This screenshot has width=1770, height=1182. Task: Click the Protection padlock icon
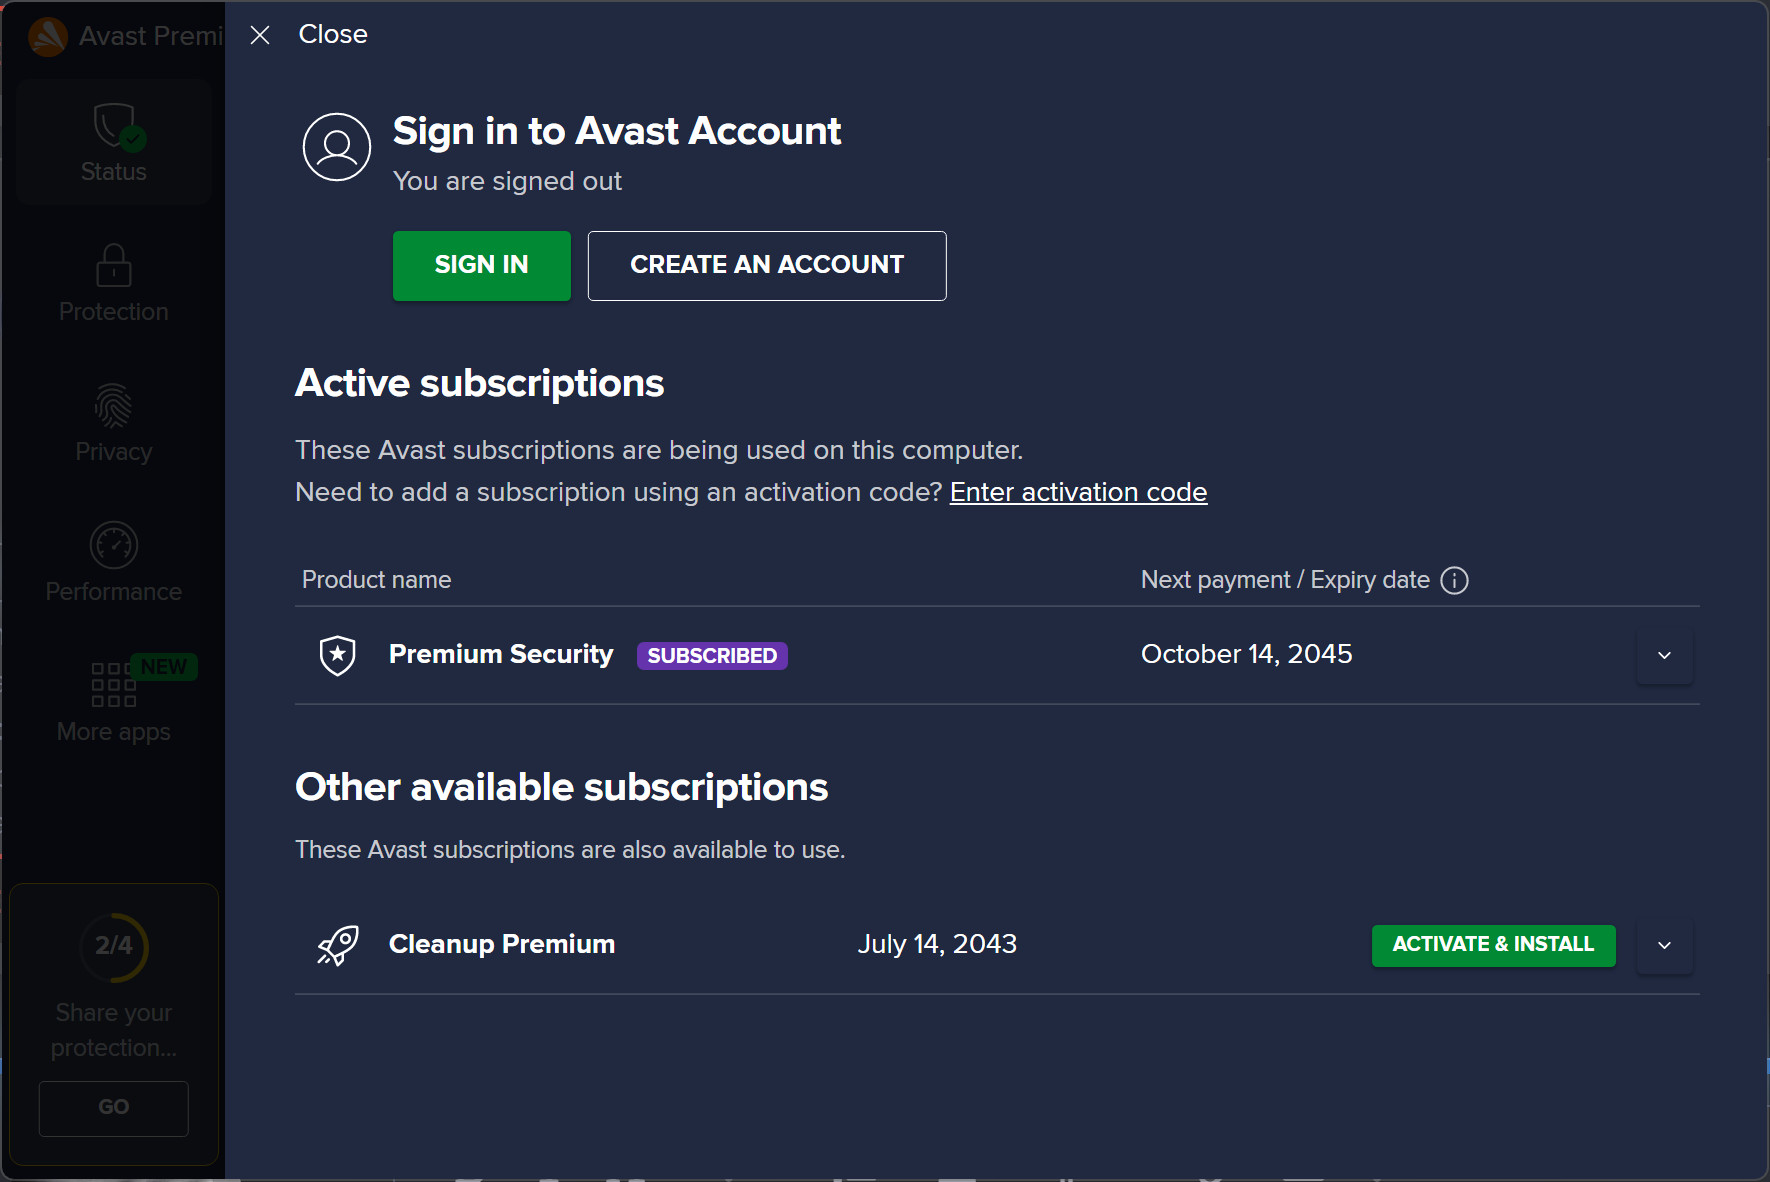[114, 265]
